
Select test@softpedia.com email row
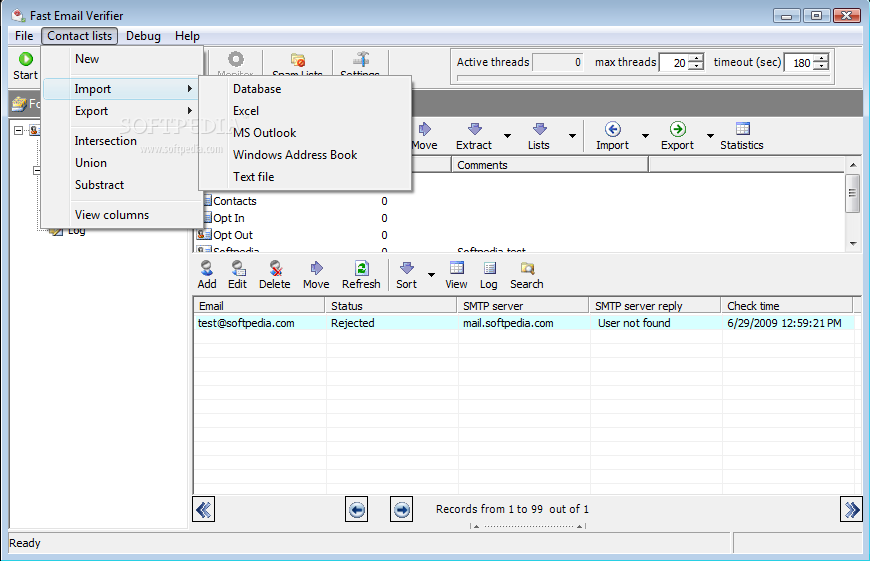point(524,323)
